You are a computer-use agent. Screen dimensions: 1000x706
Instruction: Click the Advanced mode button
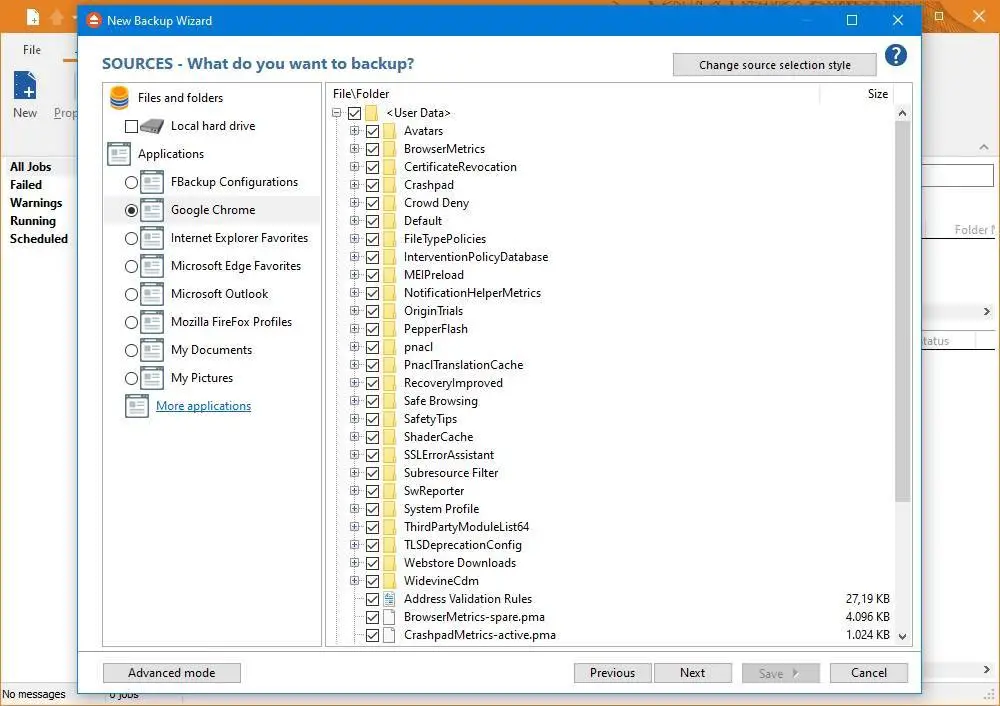[x=172, y=673]
